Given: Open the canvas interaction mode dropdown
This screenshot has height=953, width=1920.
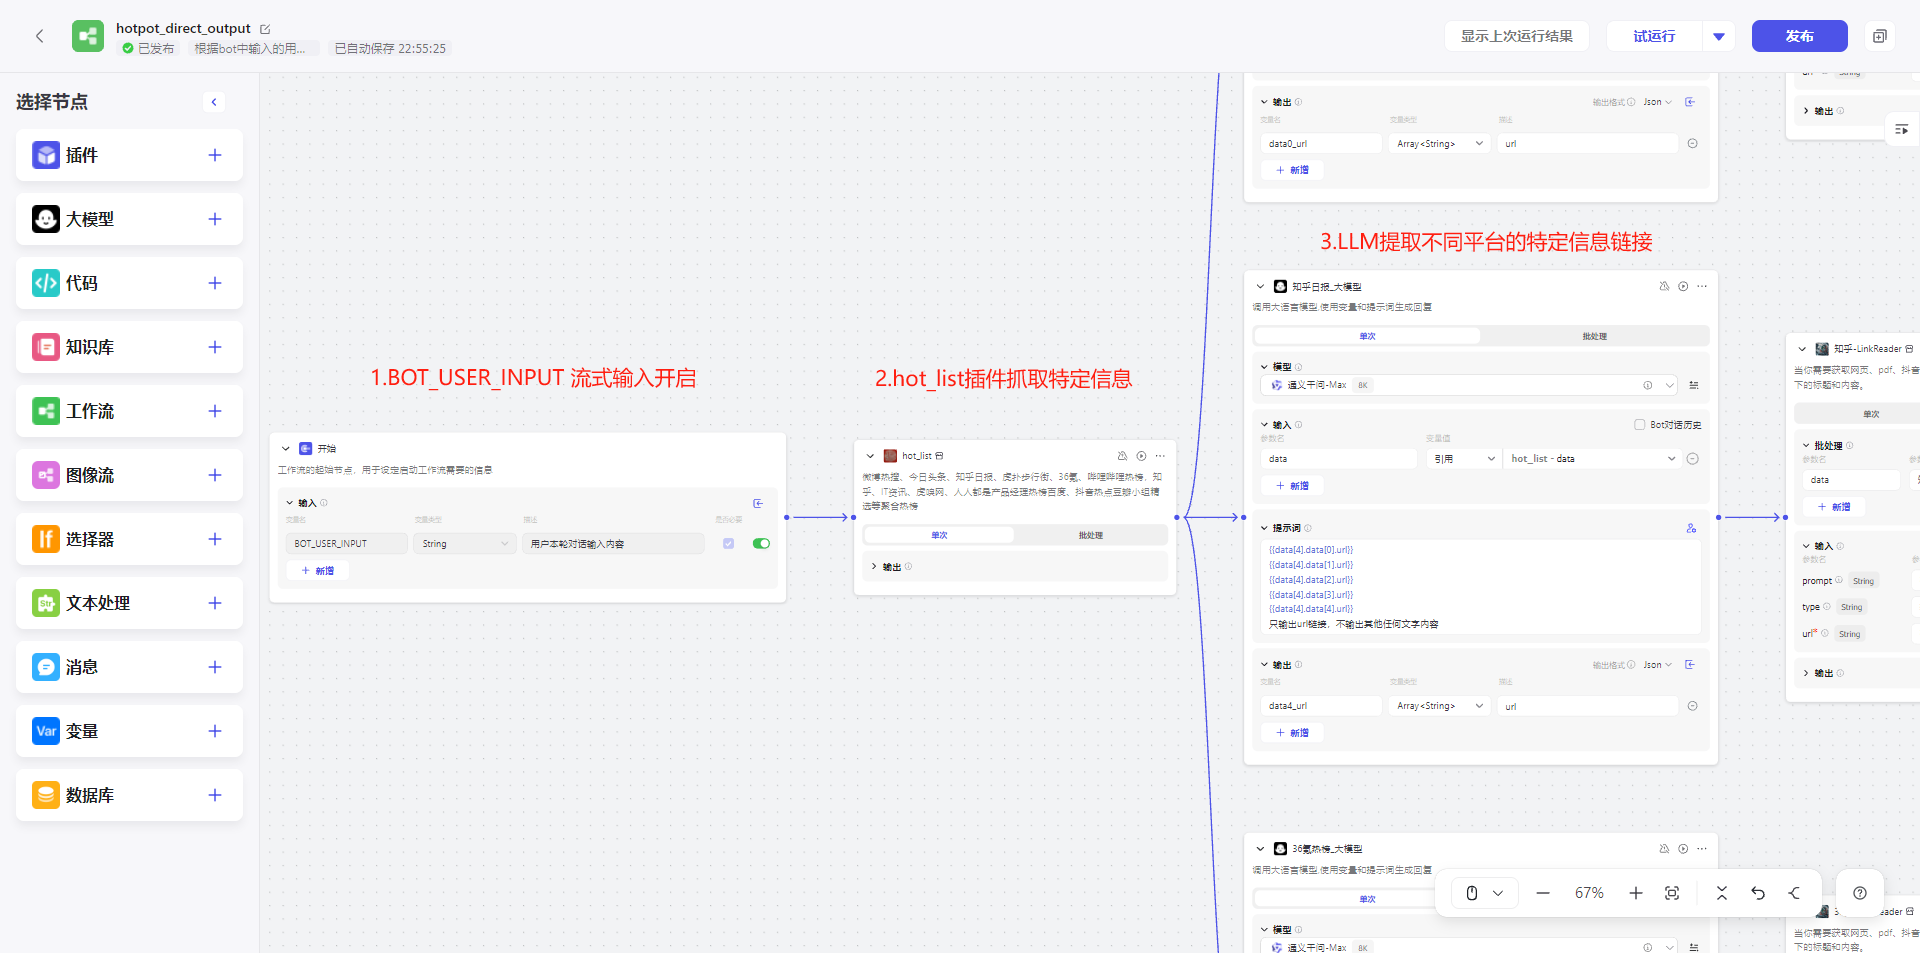Looking at the screenshot, I should tap(1484, 893).
